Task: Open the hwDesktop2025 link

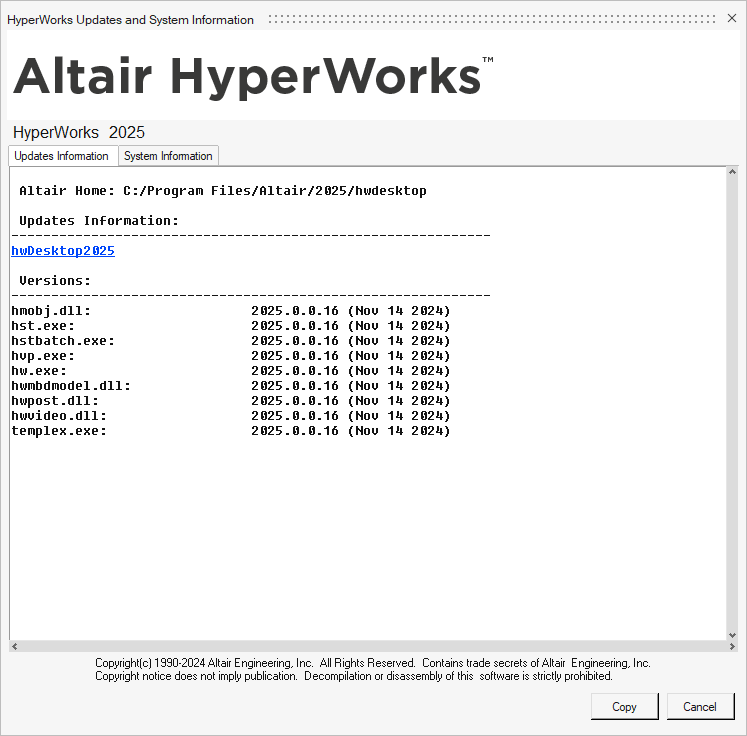Action: (63, 251)
